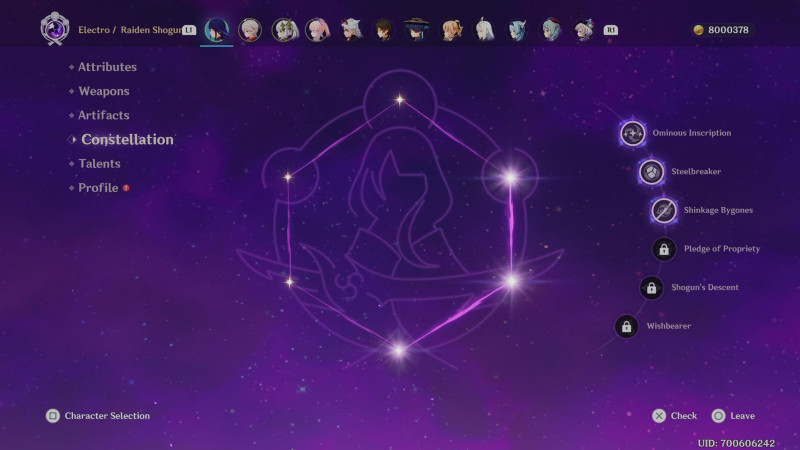The width and height of the screenshot is (800, 450).
Task: Click the R1 next character indicator
Action: (611, 30)
